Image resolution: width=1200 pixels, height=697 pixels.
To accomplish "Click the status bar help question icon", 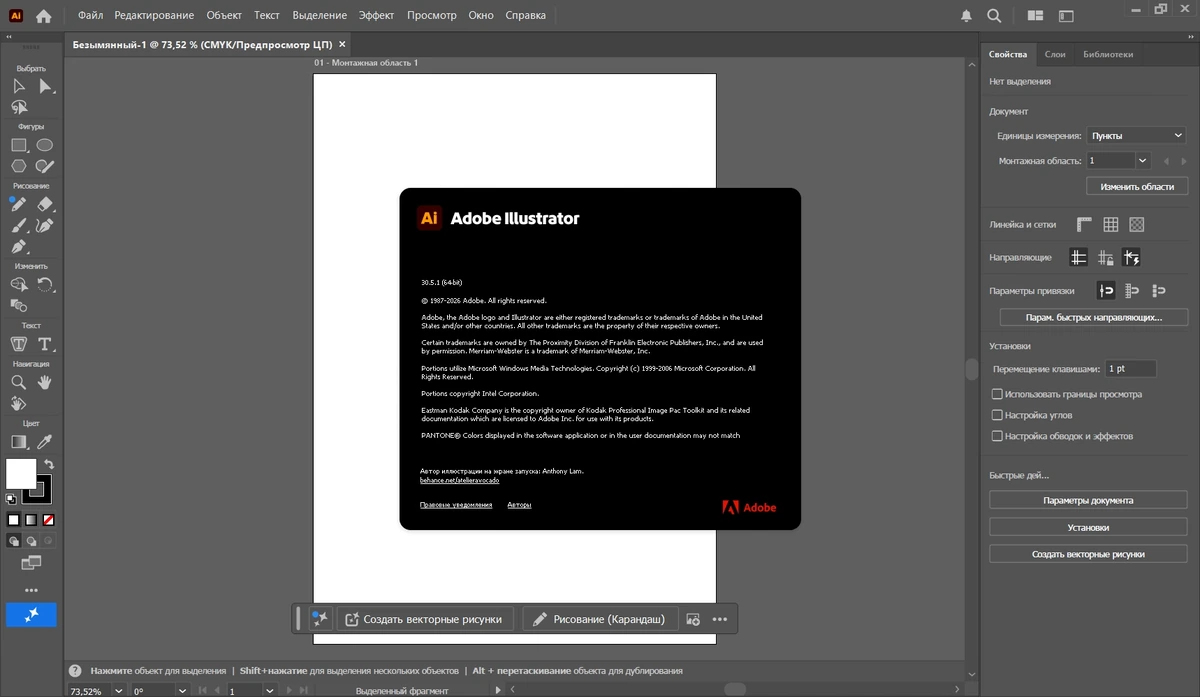I will pos(75,671).
